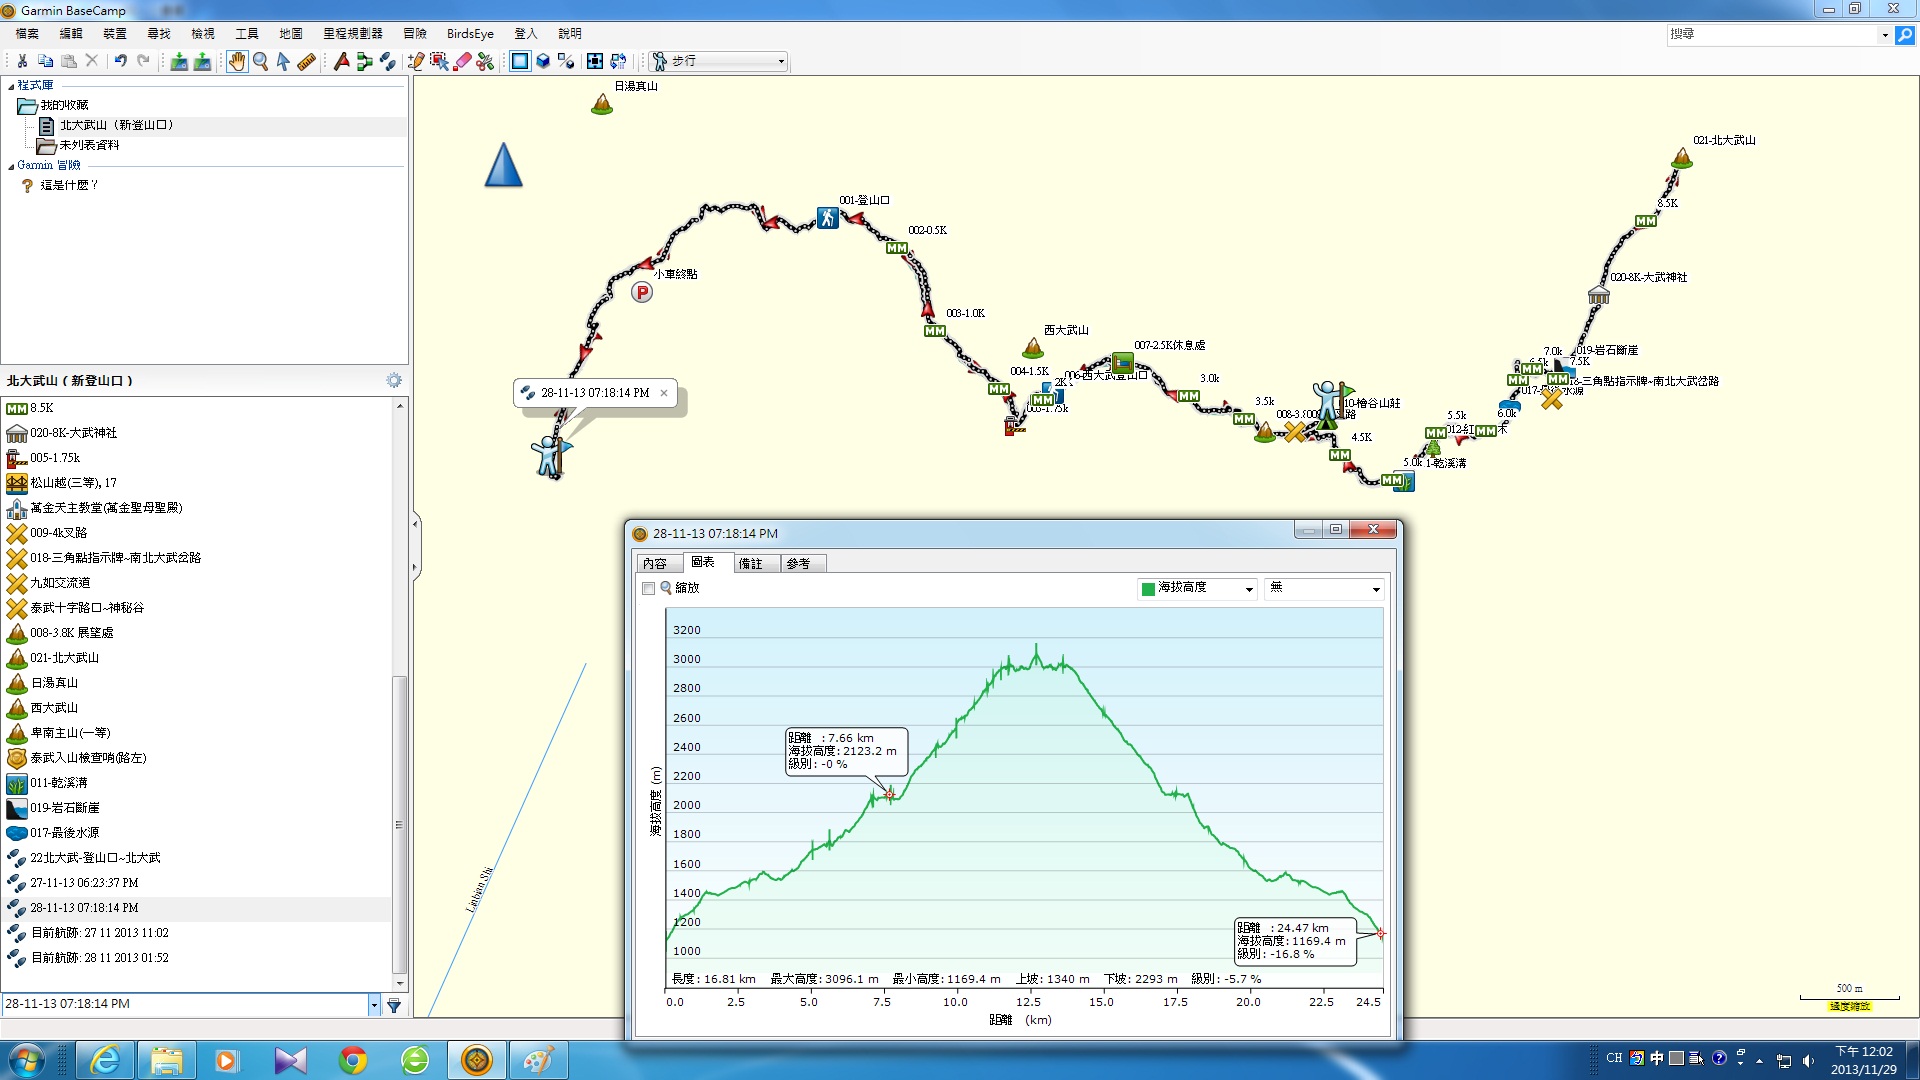This screenshot has width=1920, height=1080.
Task: Click the waypoint list vertical scrollbar
Action: click(x=400, y=824)
